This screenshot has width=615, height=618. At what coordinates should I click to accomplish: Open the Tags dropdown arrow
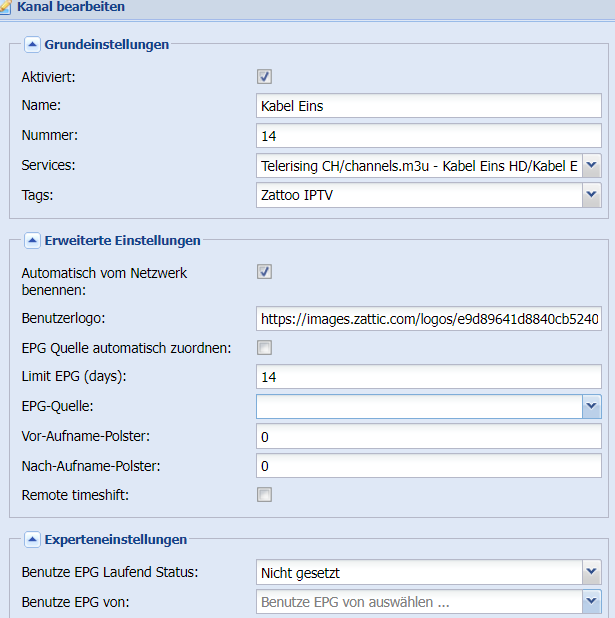[x=591, y=195]
